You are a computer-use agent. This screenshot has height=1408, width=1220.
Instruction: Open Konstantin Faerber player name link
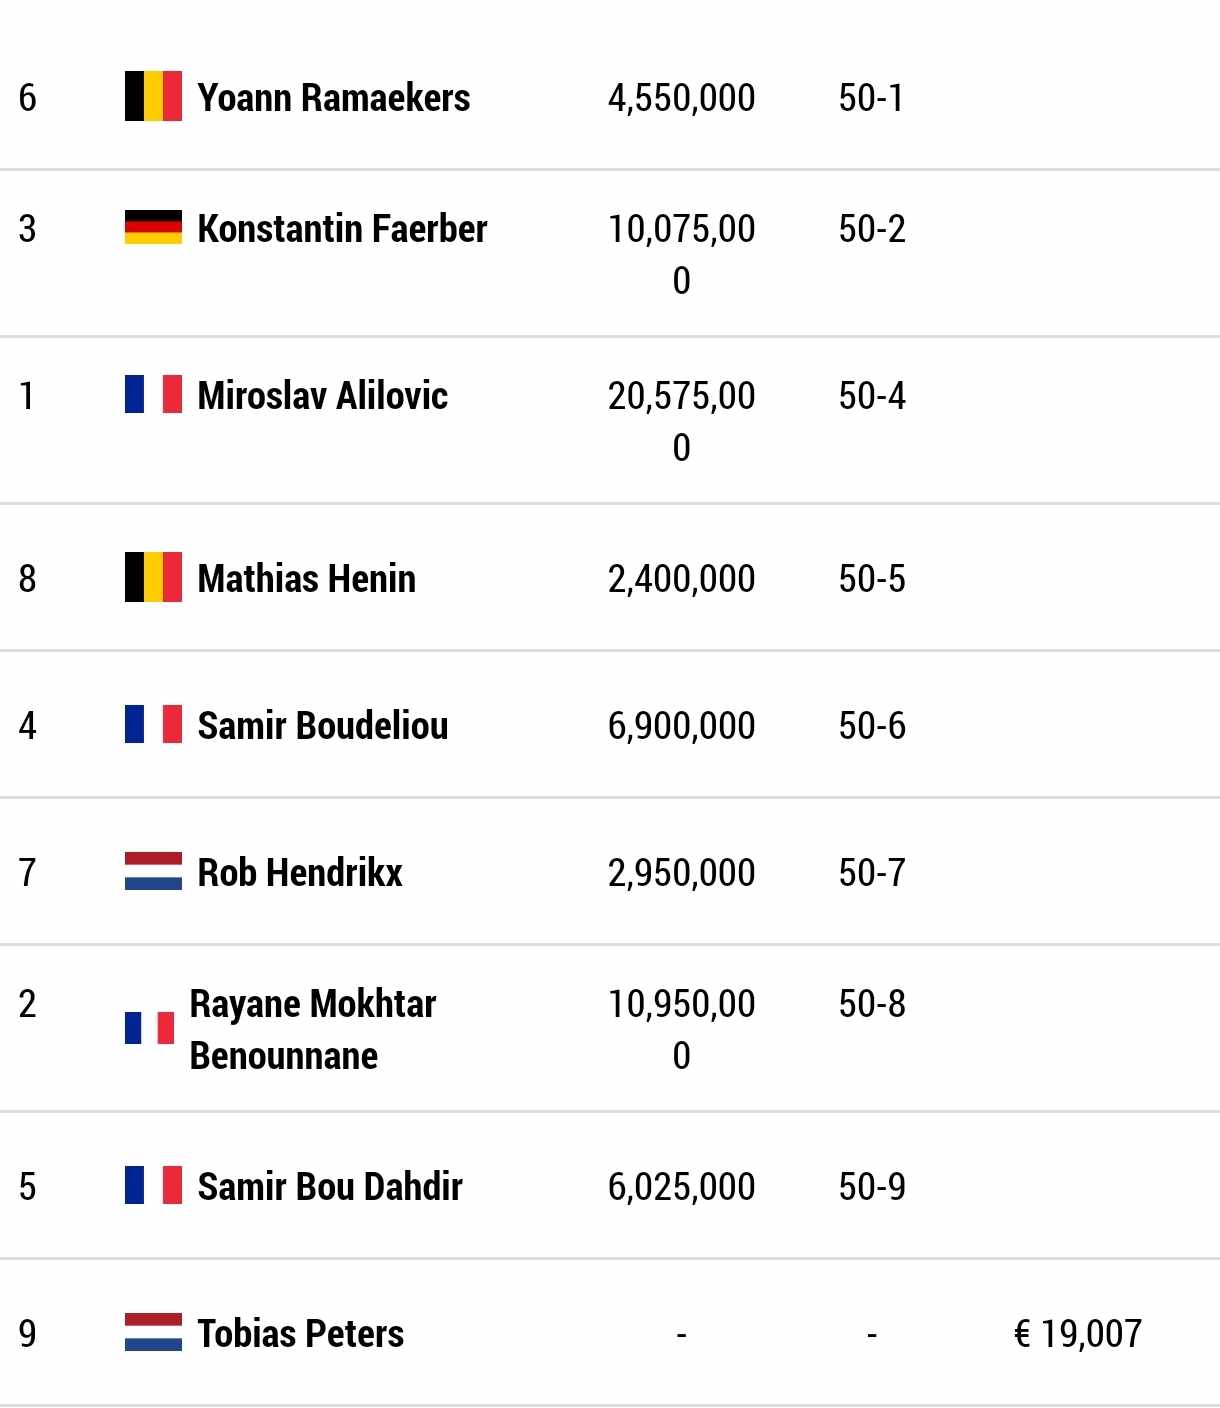point(342,229)
